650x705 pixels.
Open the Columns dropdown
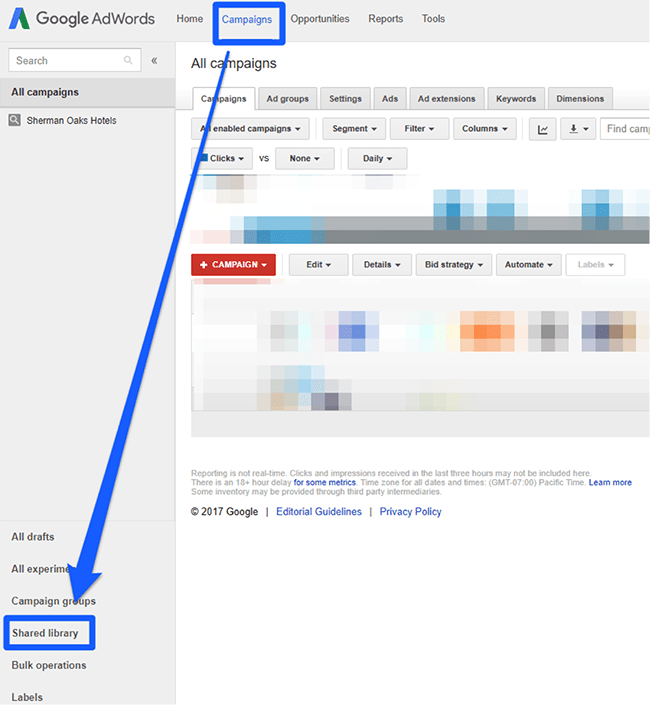[x=485, y=129]
